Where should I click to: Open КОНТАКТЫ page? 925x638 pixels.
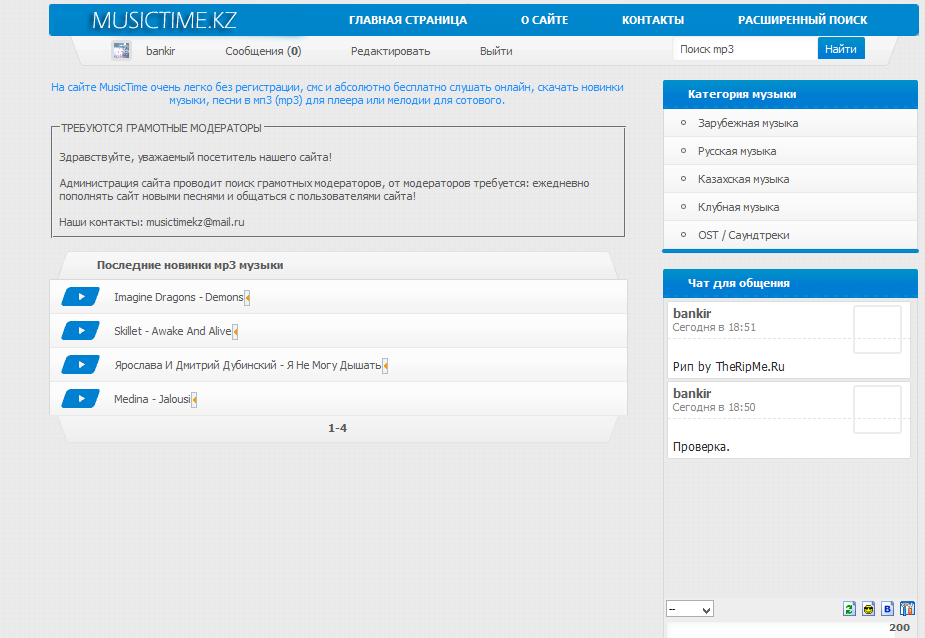652,20
